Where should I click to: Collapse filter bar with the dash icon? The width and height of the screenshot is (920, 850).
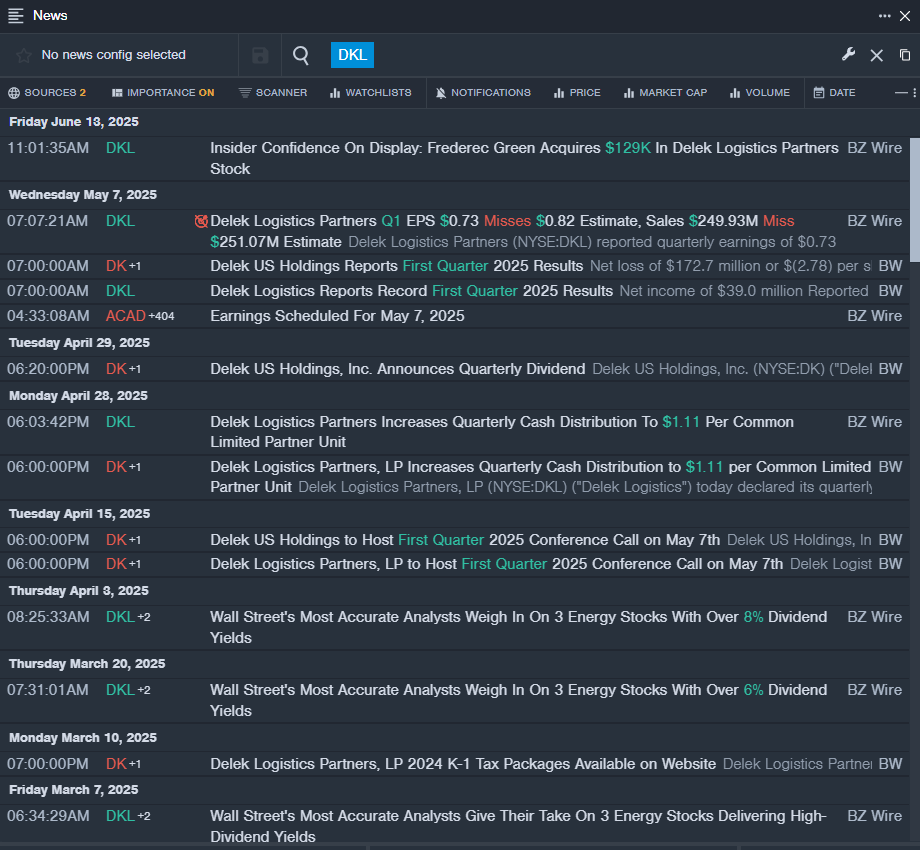(x=901, y=93)
